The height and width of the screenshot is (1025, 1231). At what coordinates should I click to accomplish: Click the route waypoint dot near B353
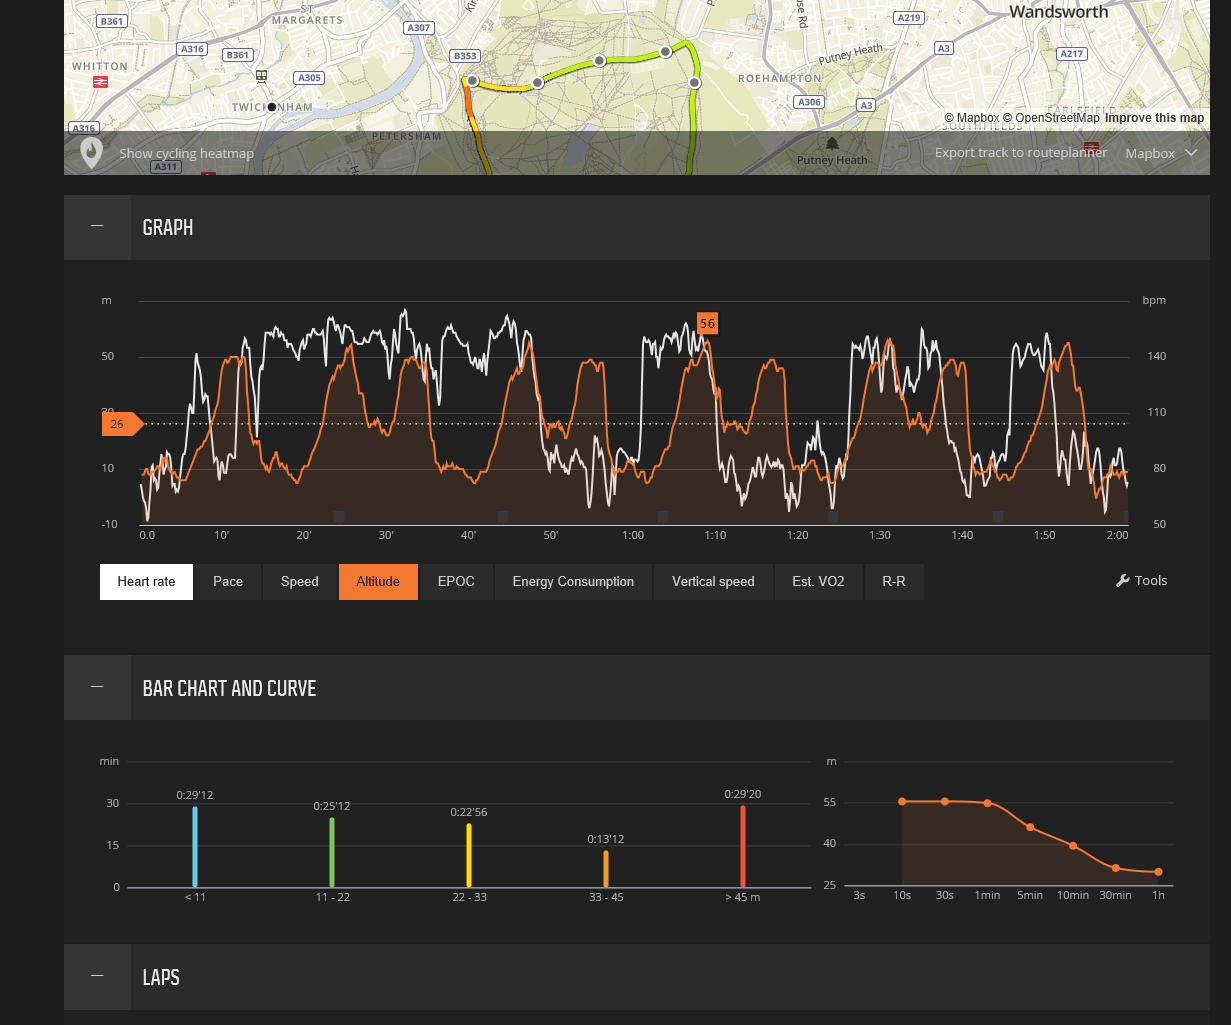pyautogui.click(x=472, y=81)
